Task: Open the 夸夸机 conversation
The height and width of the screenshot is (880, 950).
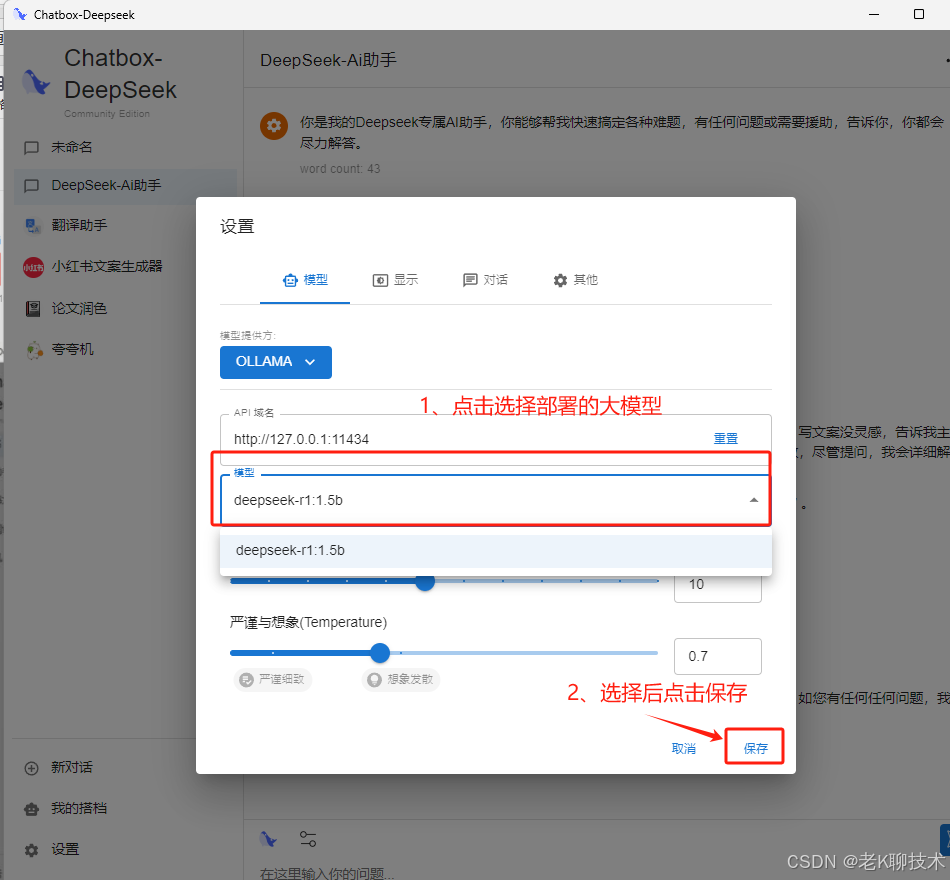Action: click(124, 350)
